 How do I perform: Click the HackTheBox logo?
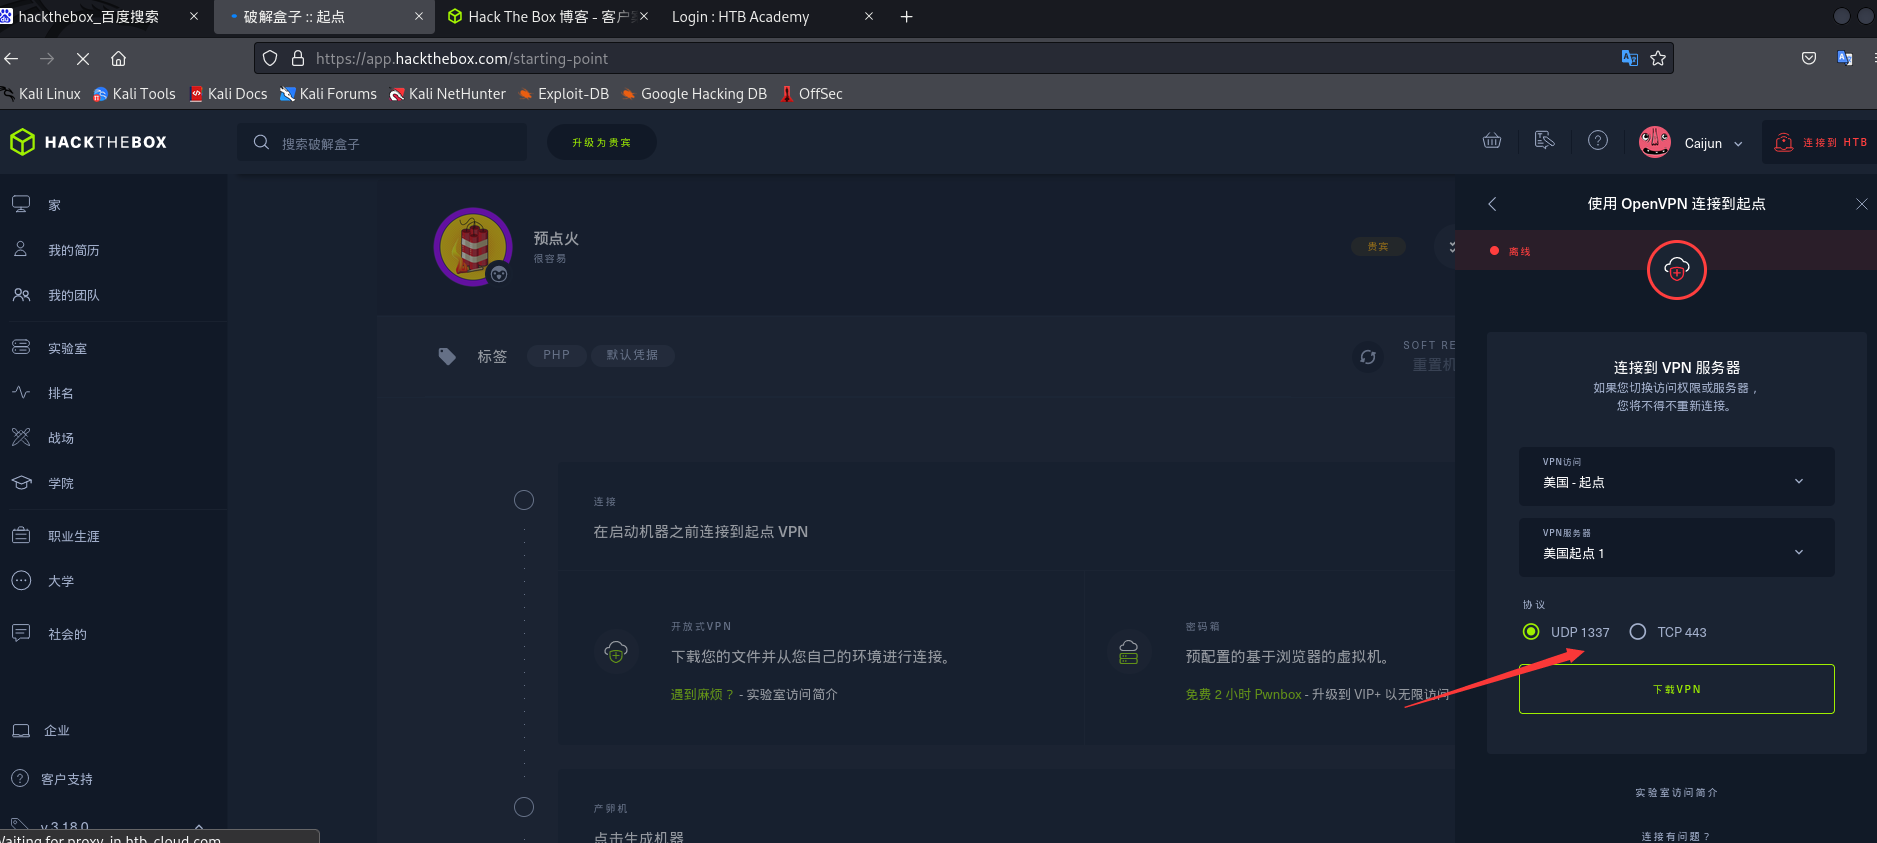point(89,142)
